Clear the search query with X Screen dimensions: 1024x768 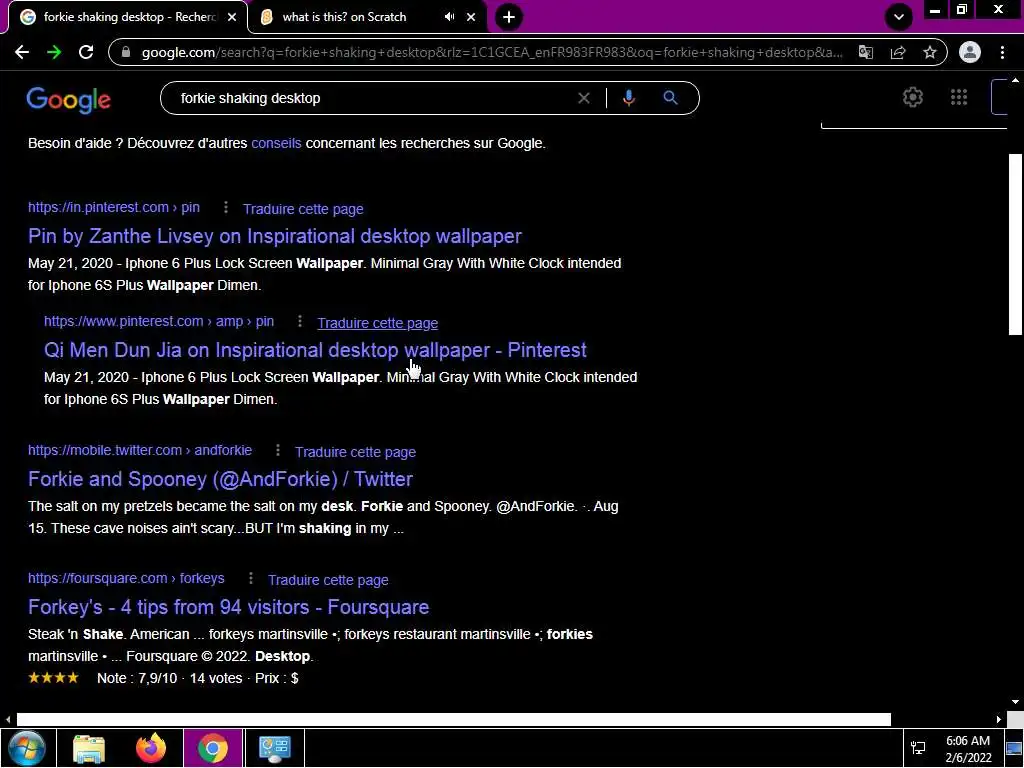[584, 98]
